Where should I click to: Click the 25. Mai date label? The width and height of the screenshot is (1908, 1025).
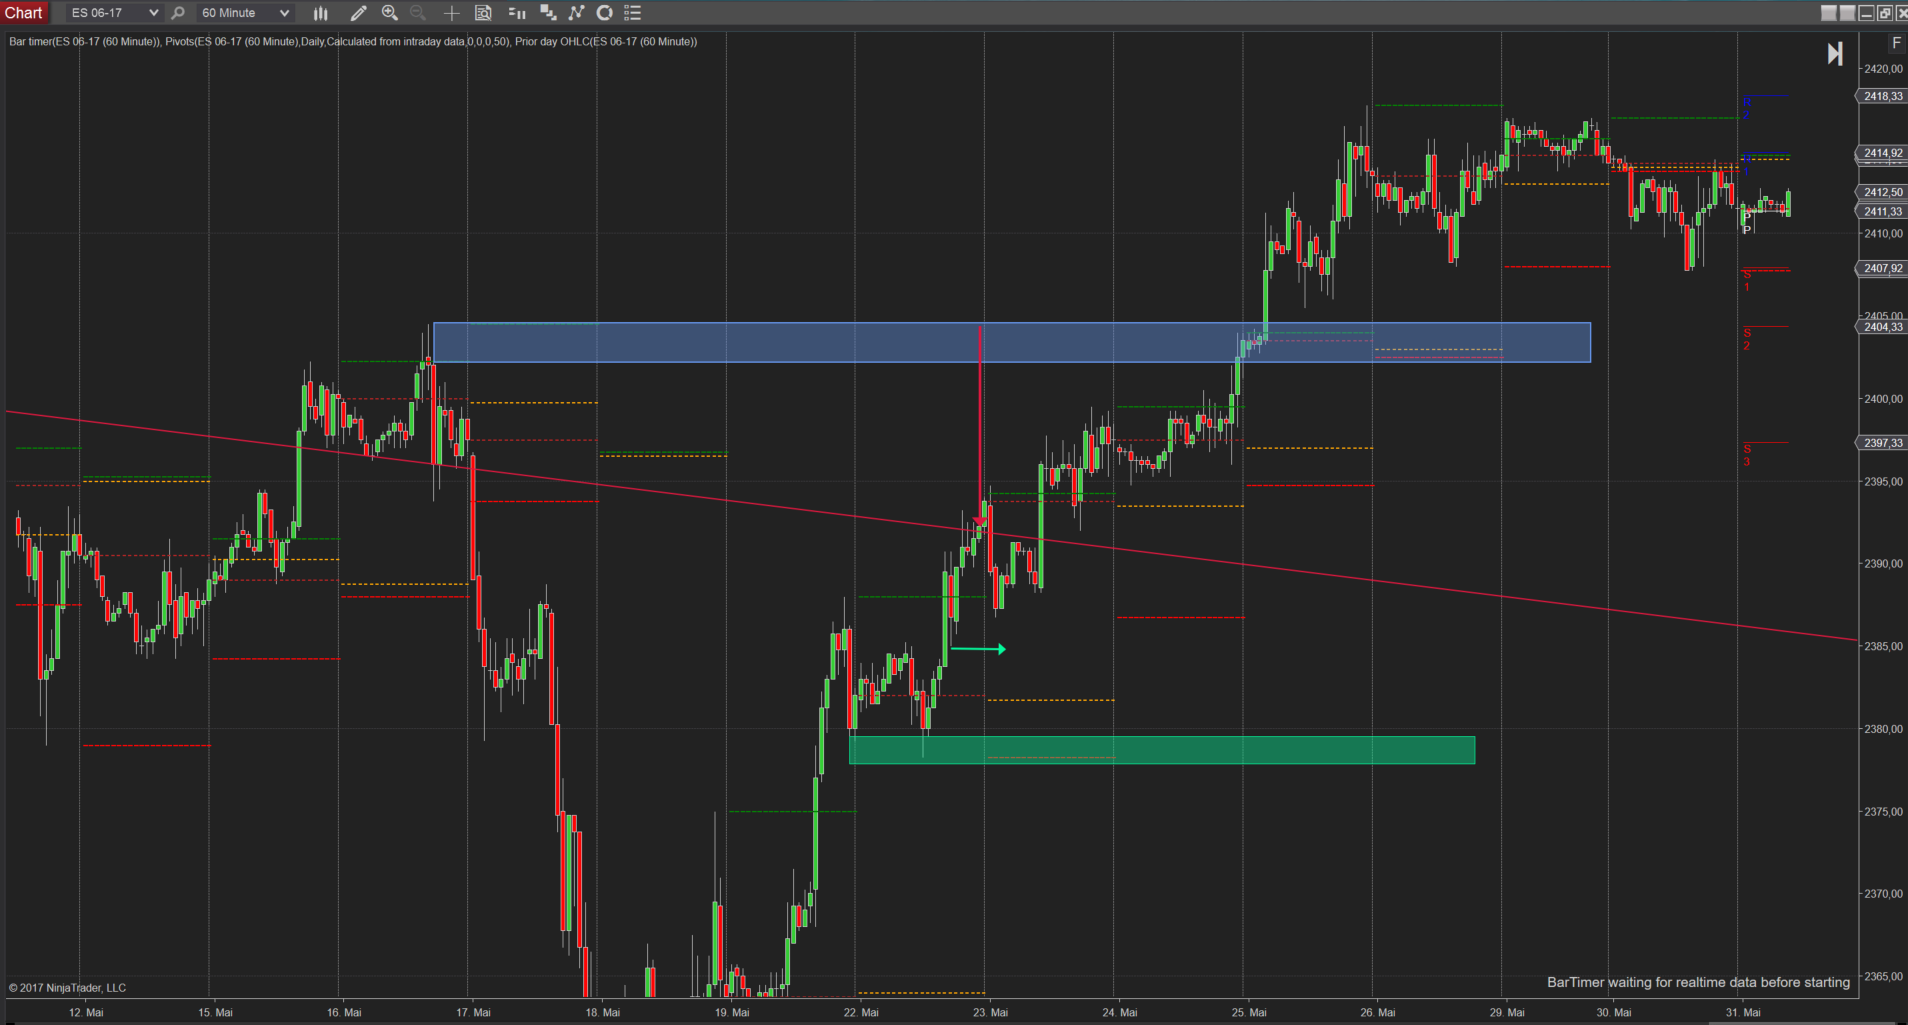pyautogui.click(x=1248, y=1012)
